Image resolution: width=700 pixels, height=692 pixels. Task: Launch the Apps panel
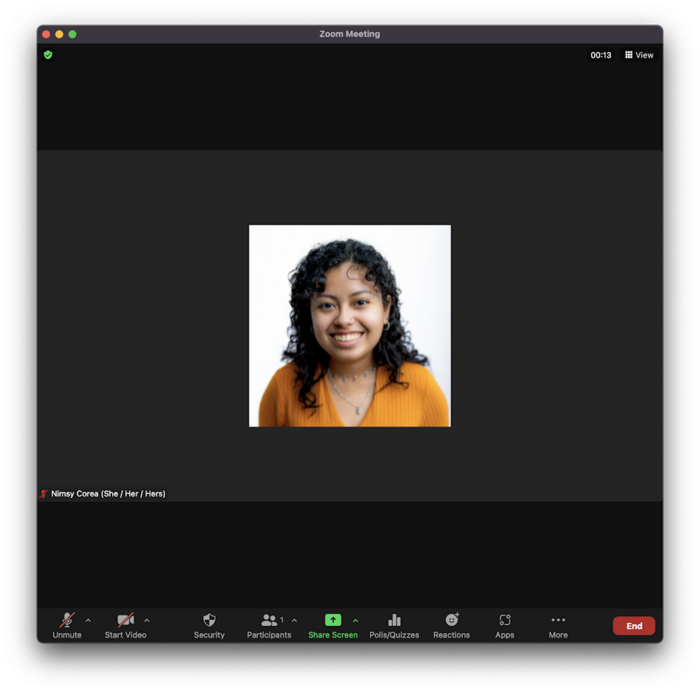pos(505,625)
